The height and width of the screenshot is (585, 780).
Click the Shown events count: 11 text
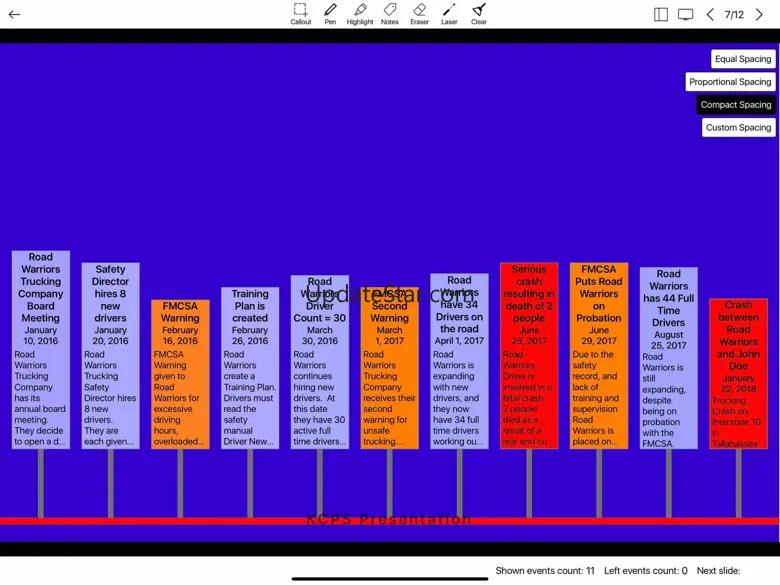coord(545,571)
